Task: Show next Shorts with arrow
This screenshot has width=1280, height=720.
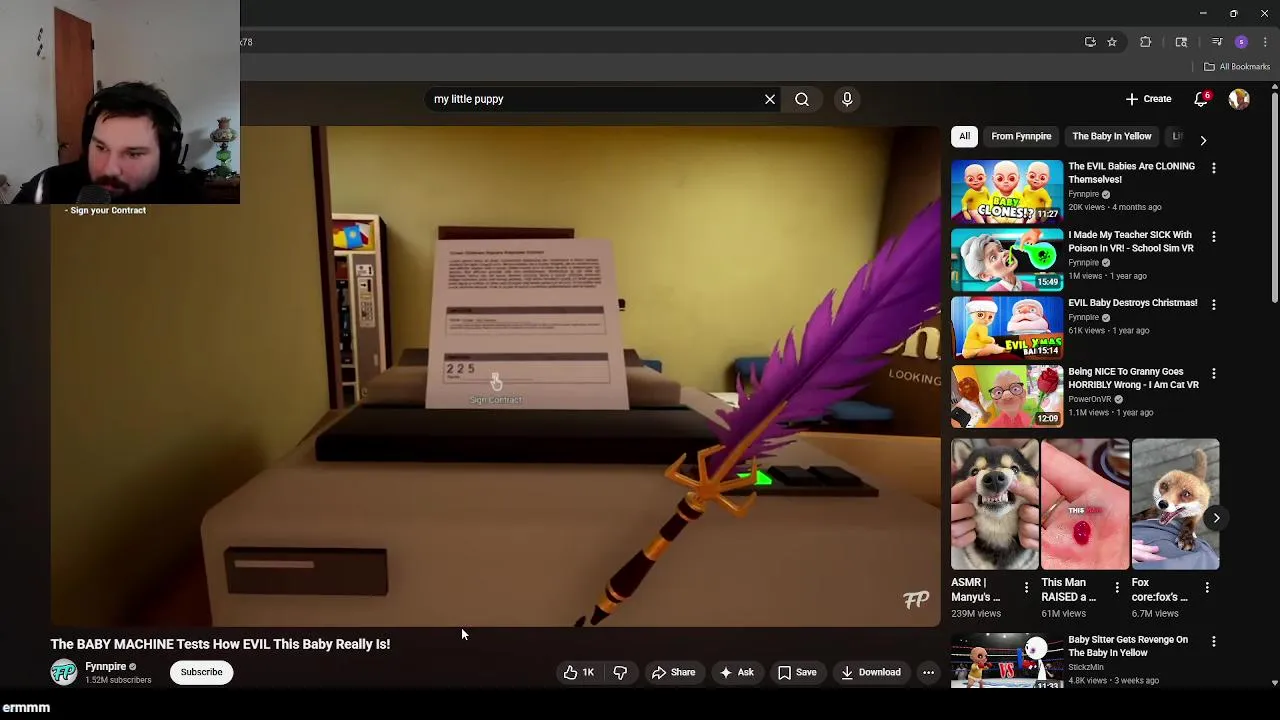Action: (1216, 518)
